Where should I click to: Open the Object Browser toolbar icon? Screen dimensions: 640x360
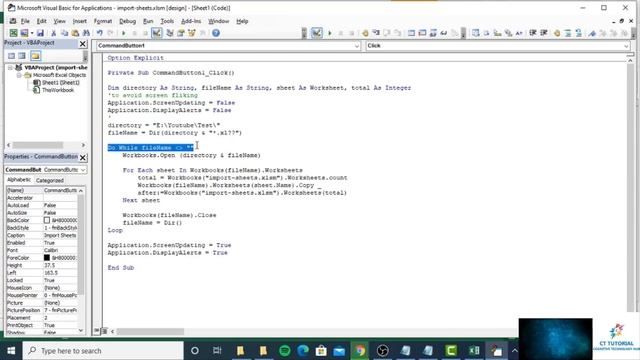pyautogui.click(x=191, y=33)
